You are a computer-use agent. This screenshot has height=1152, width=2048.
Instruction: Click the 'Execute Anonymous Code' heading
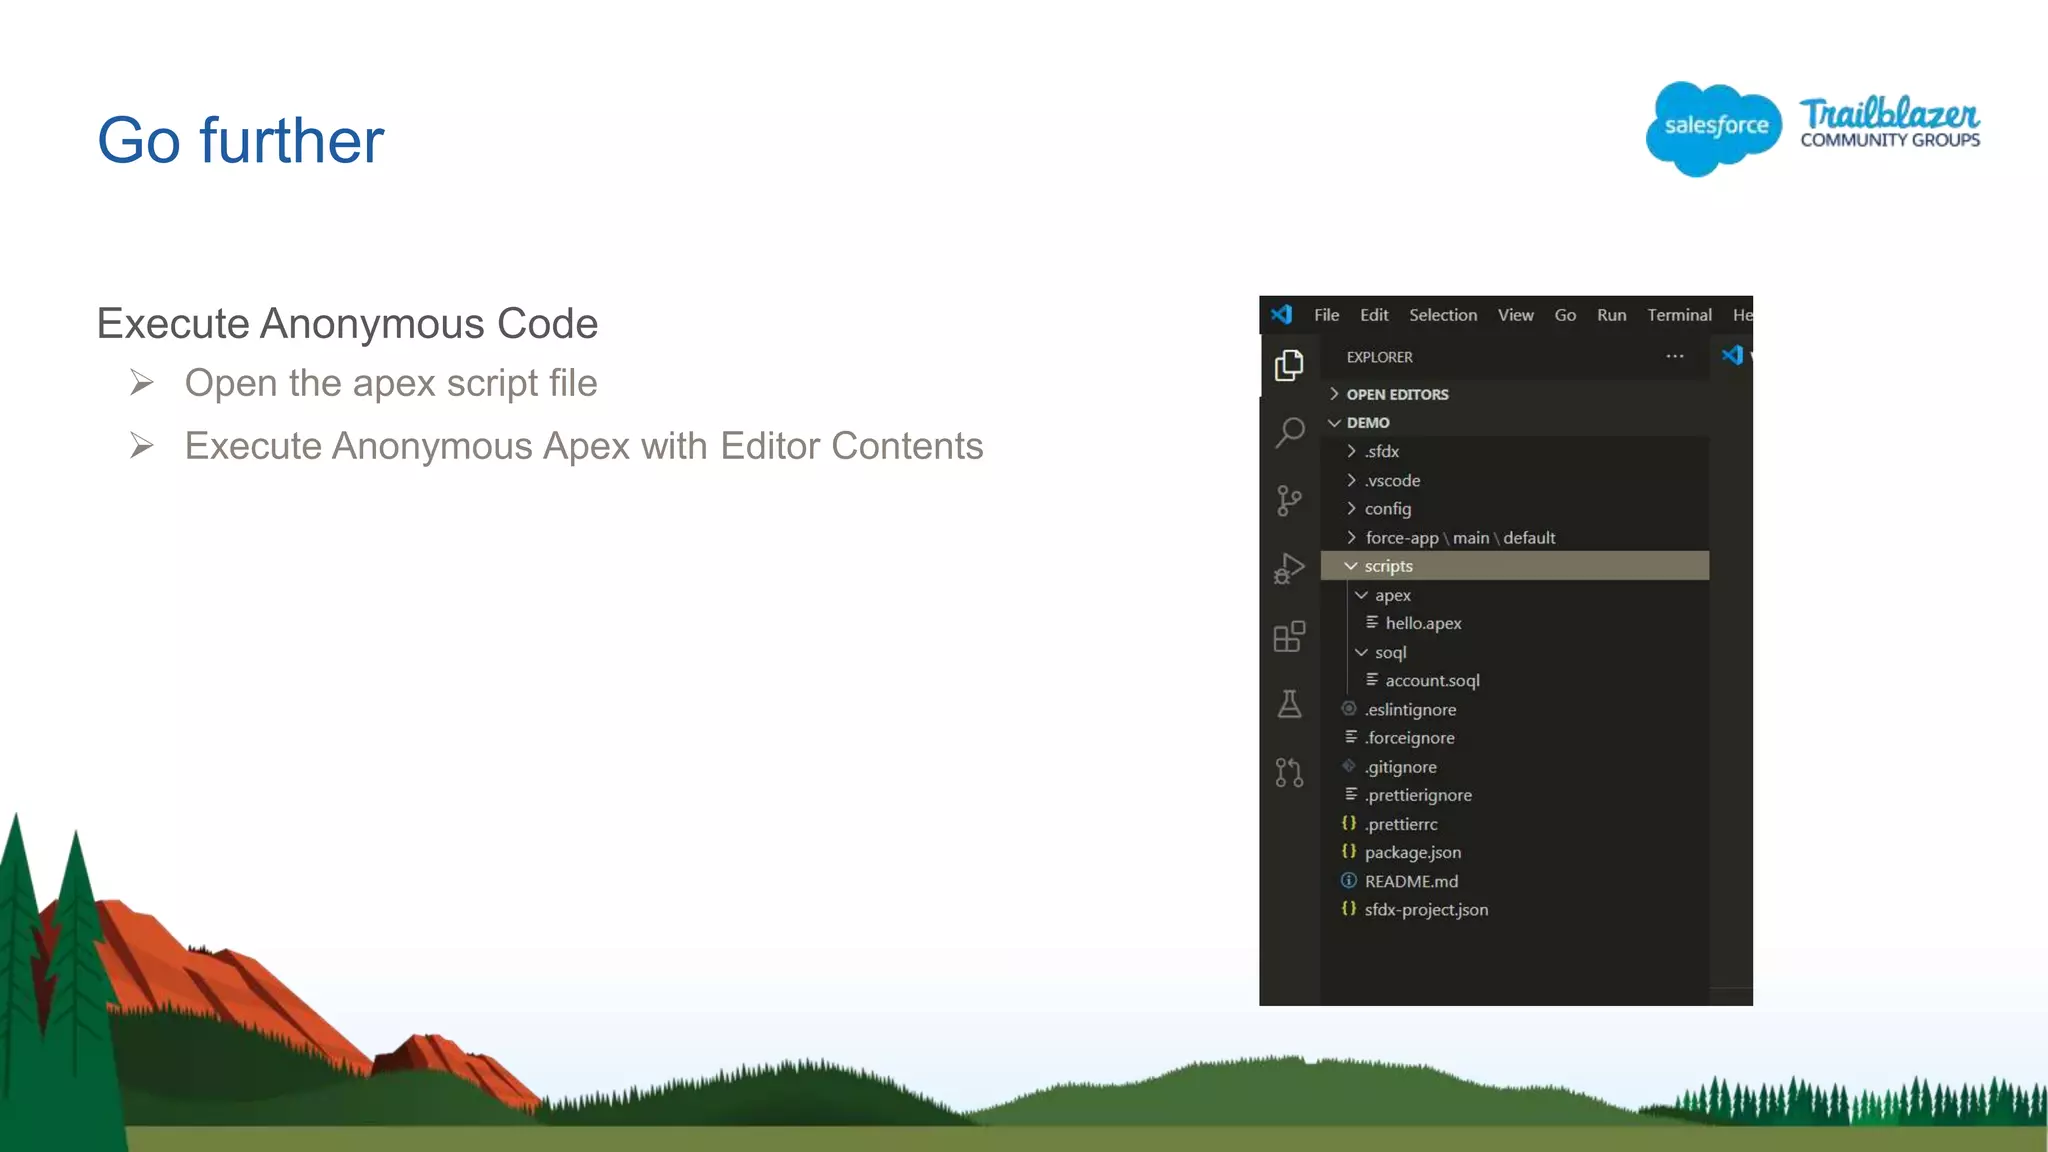(x=347, y=323)
